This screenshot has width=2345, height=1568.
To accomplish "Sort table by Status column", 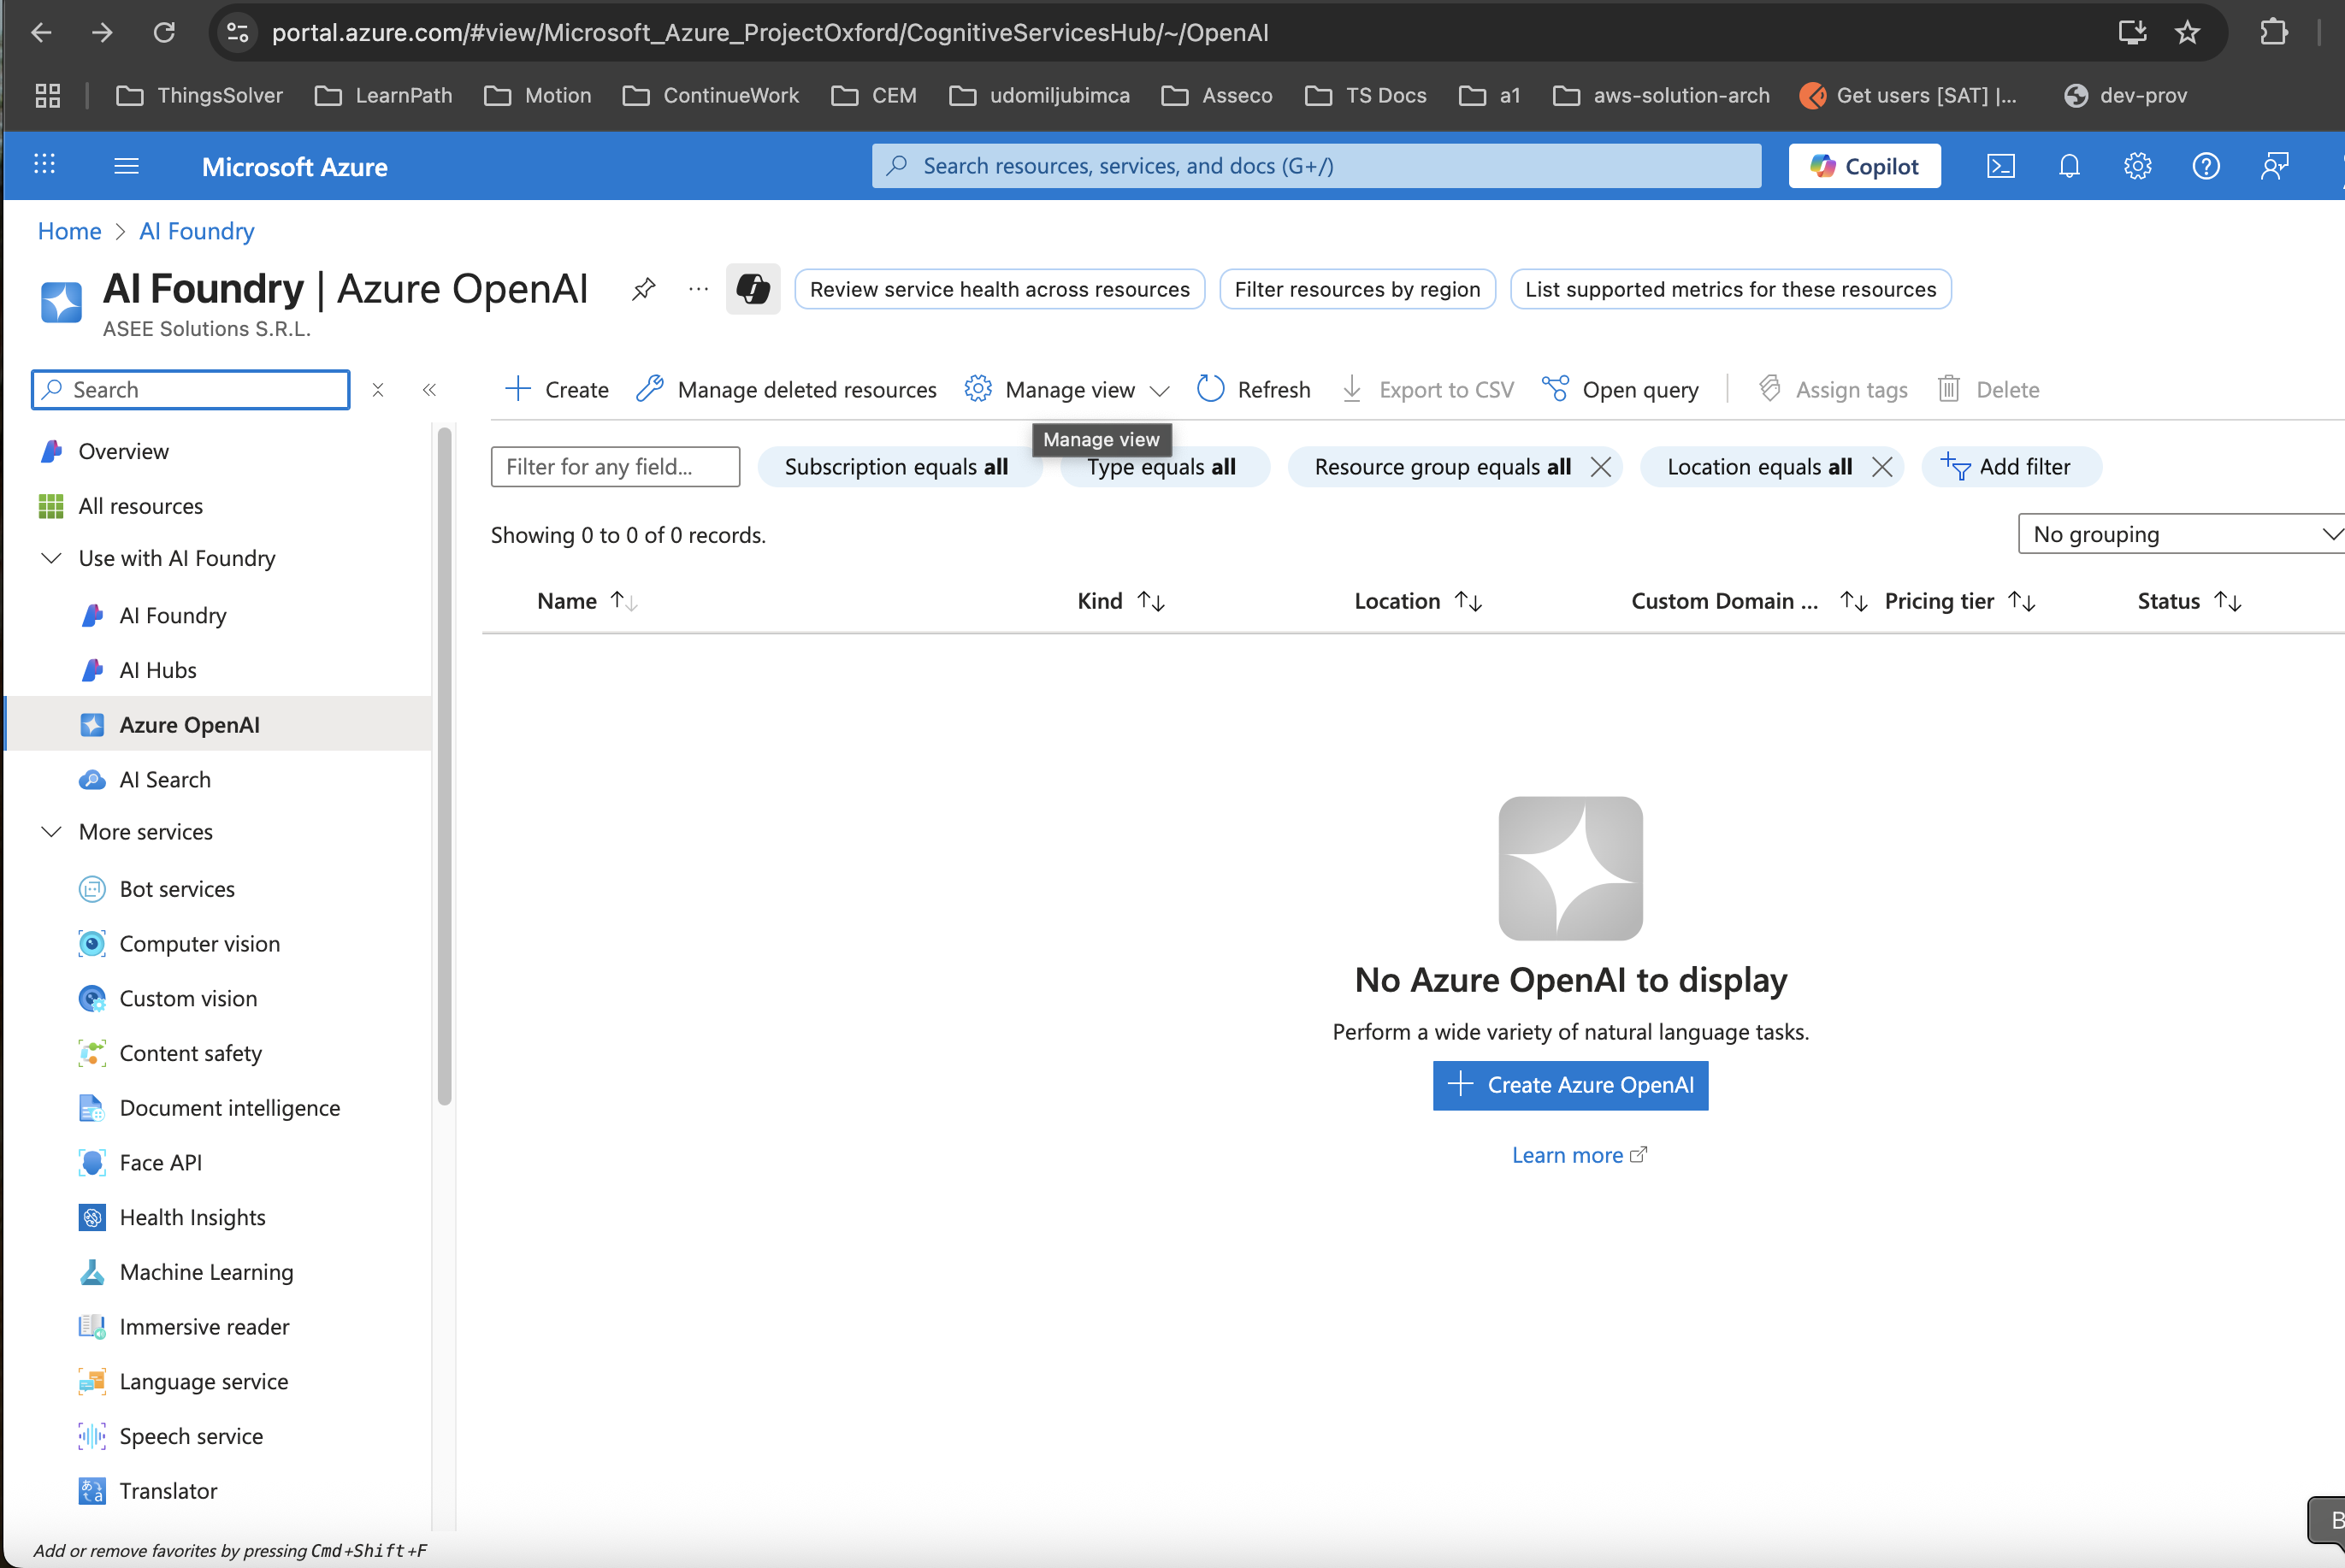I will (x=2189, y=601).
